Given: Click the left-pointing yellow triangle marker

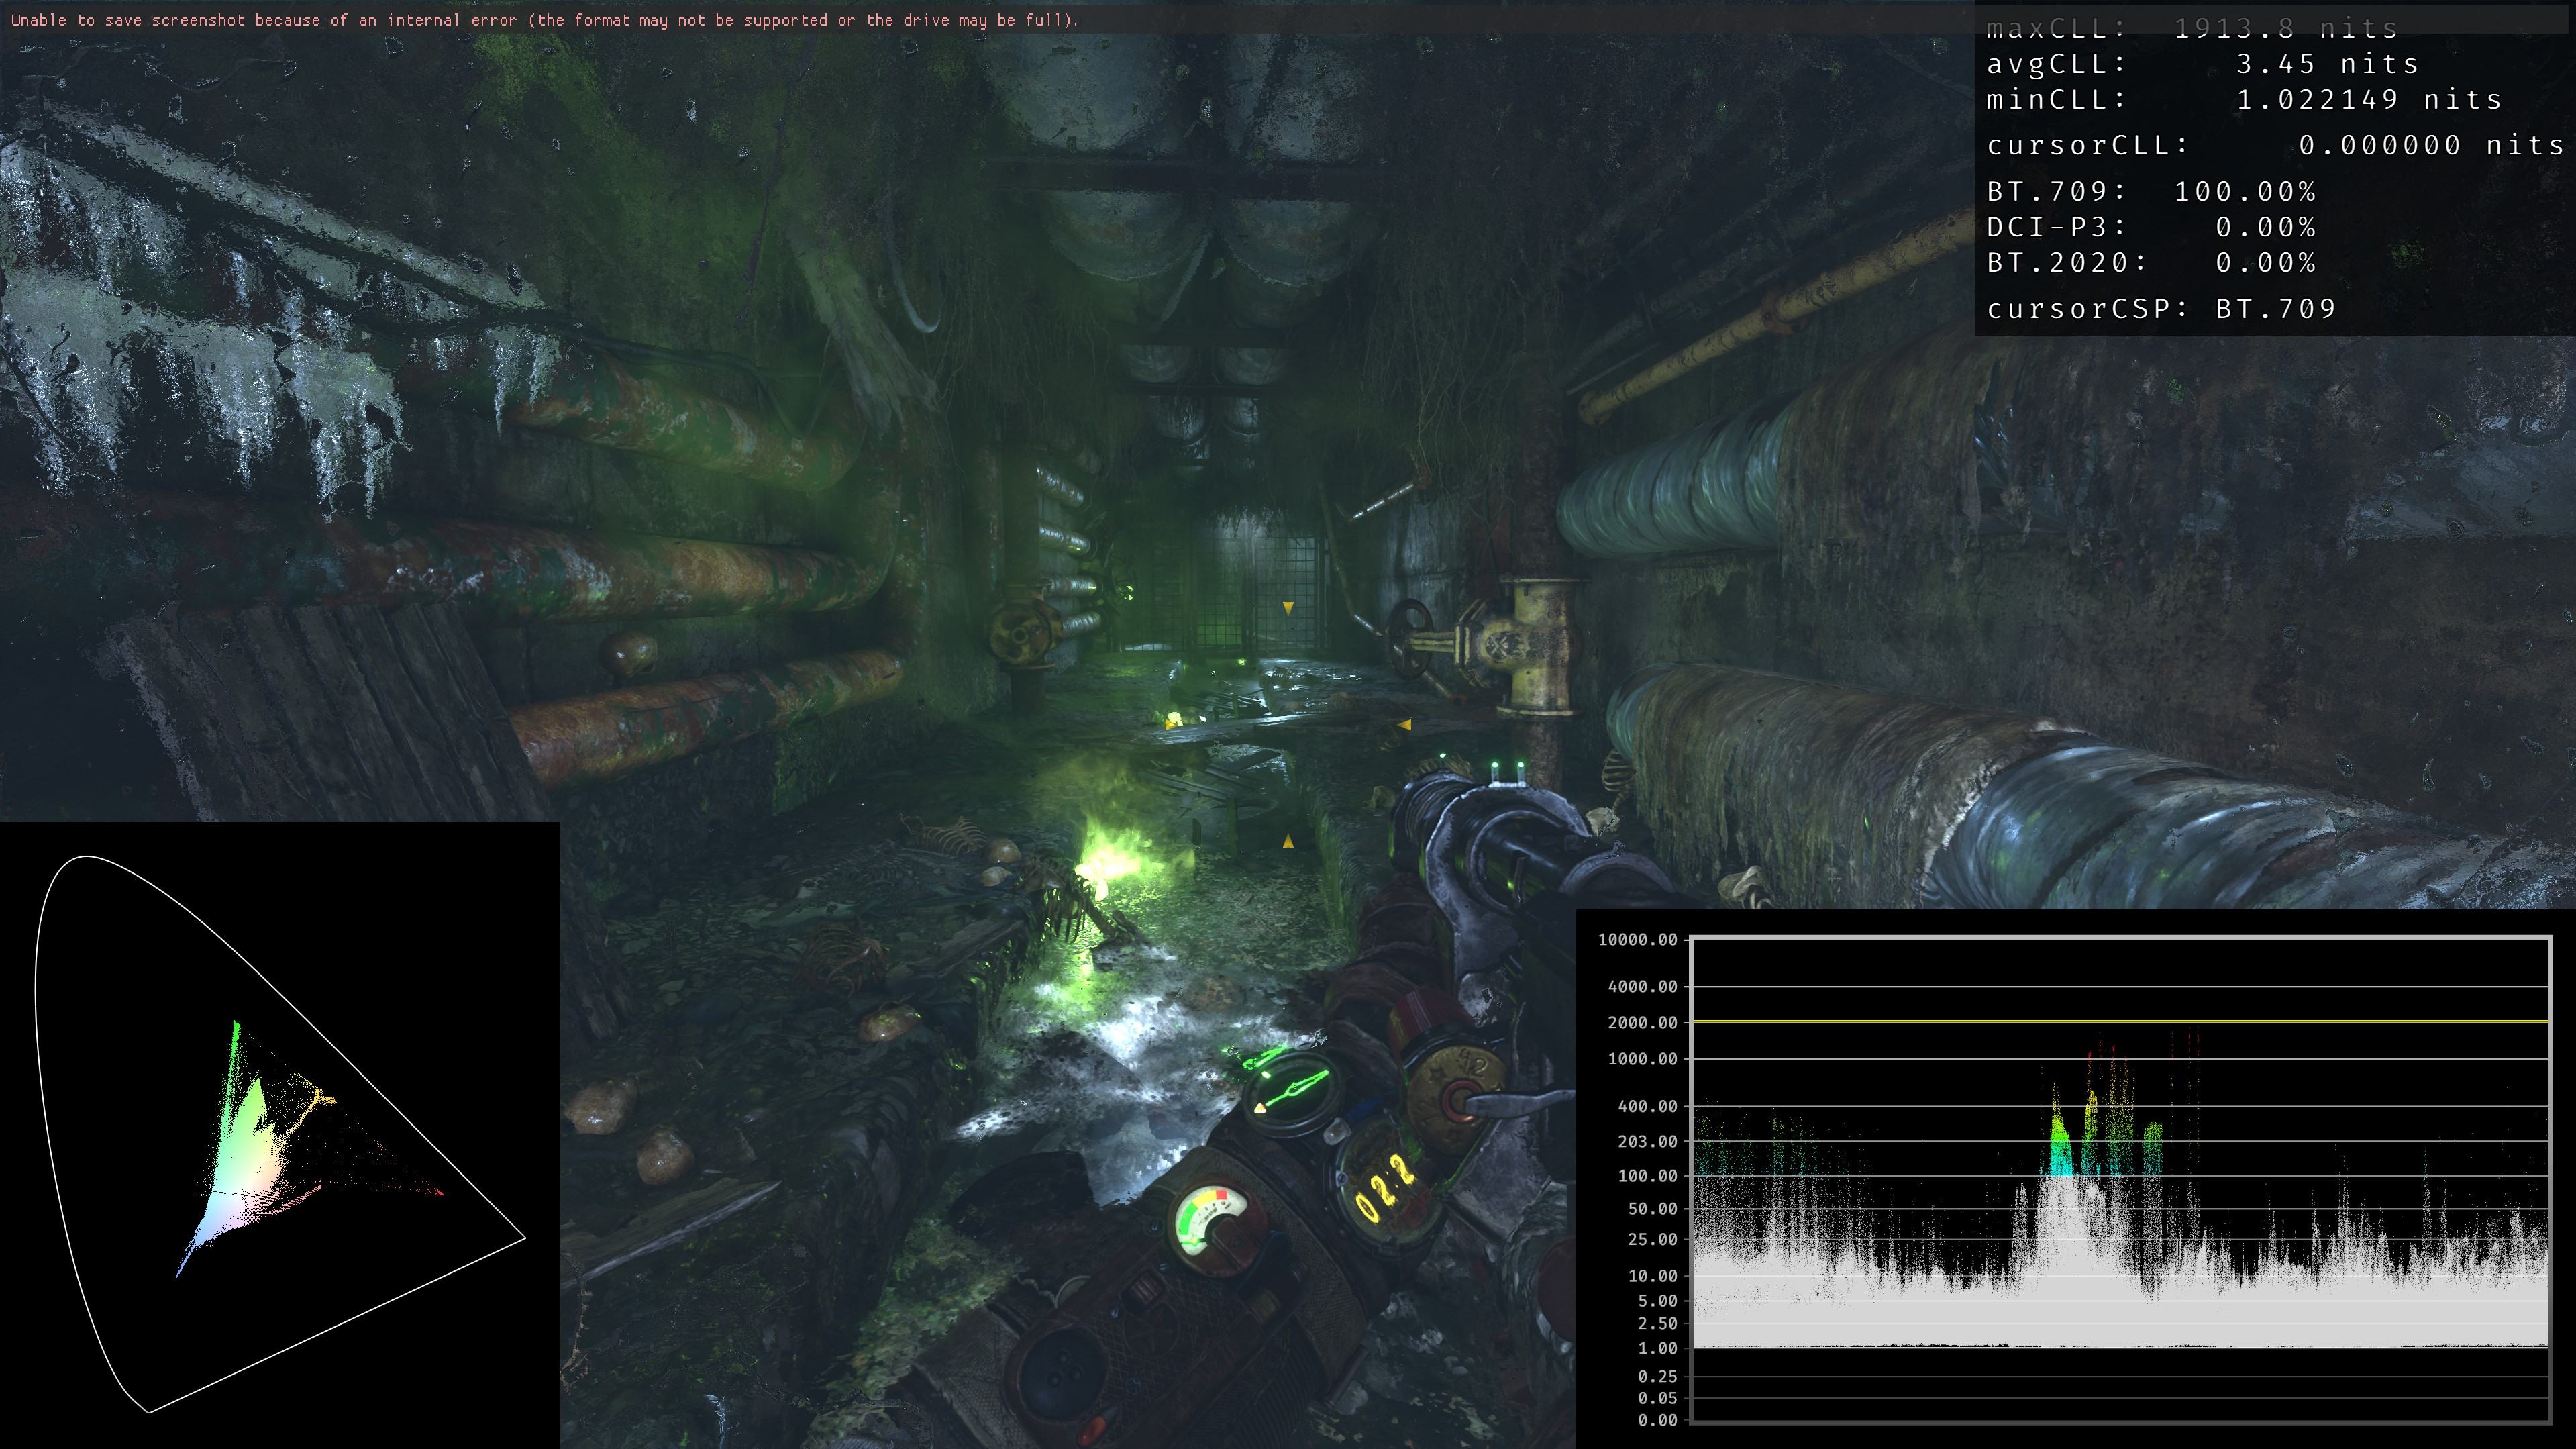Looking at the screenshot, I should [1404, 724].
